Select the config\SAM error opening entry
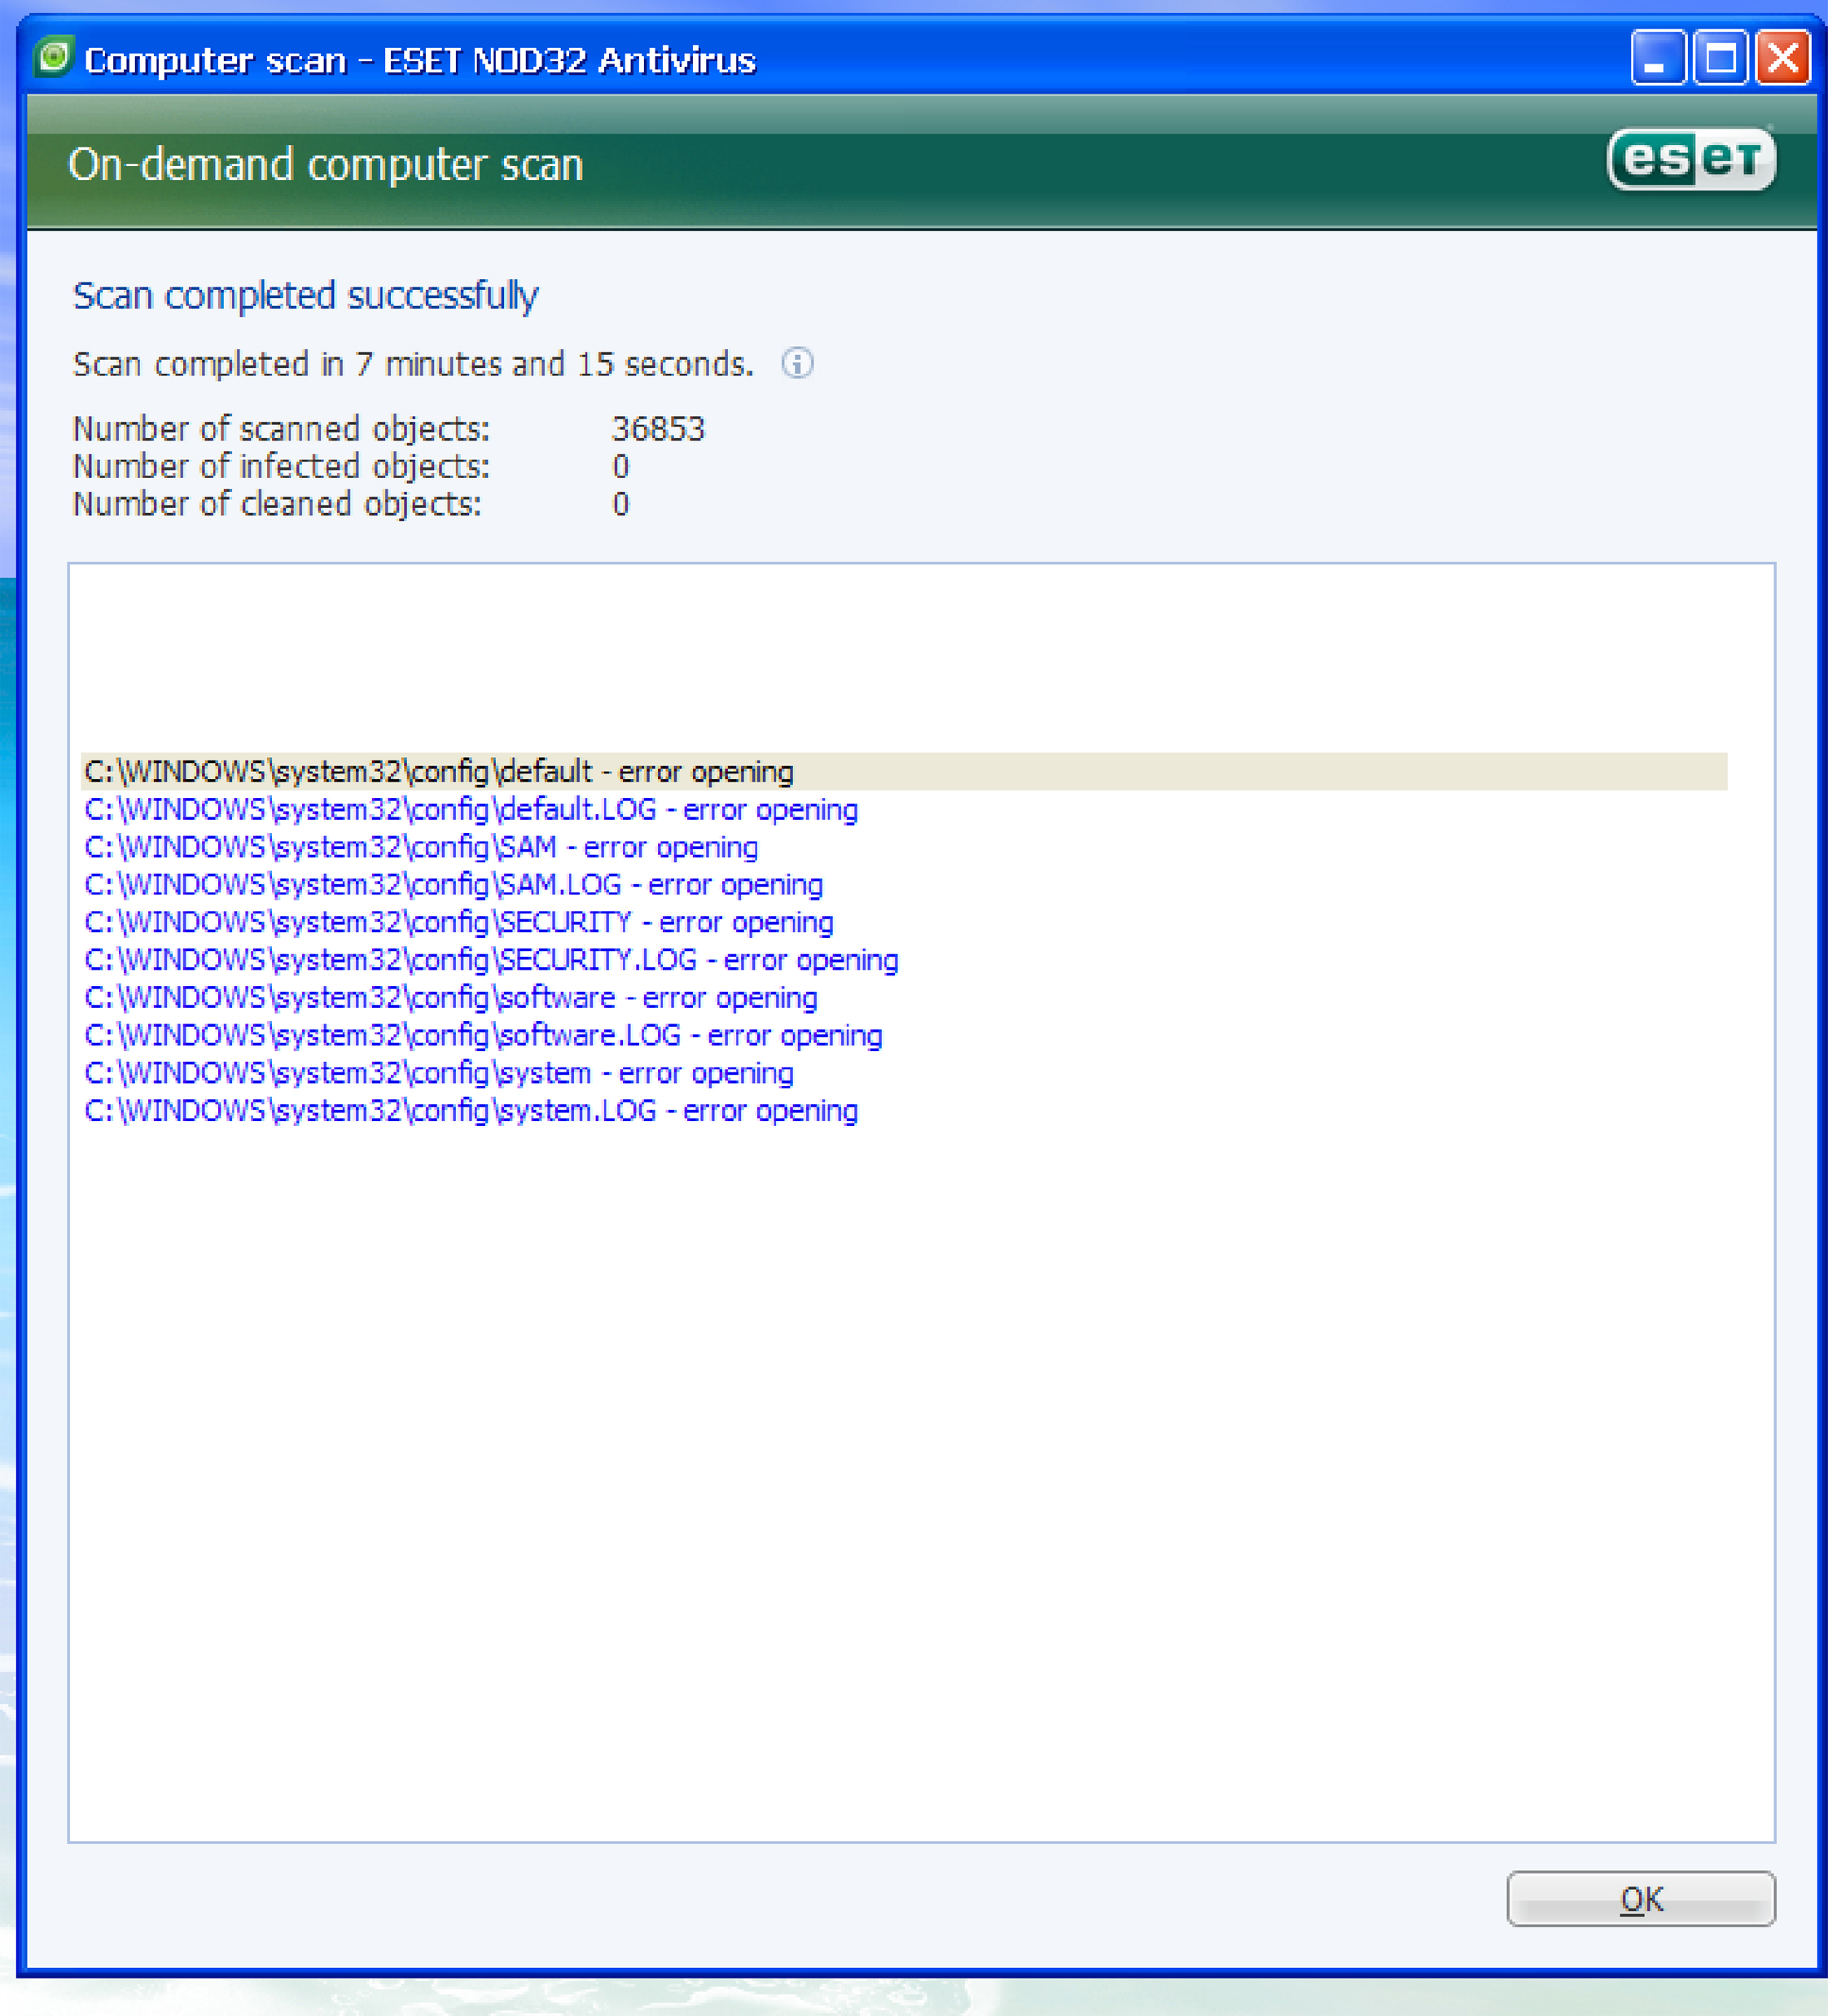 point(420,848)
